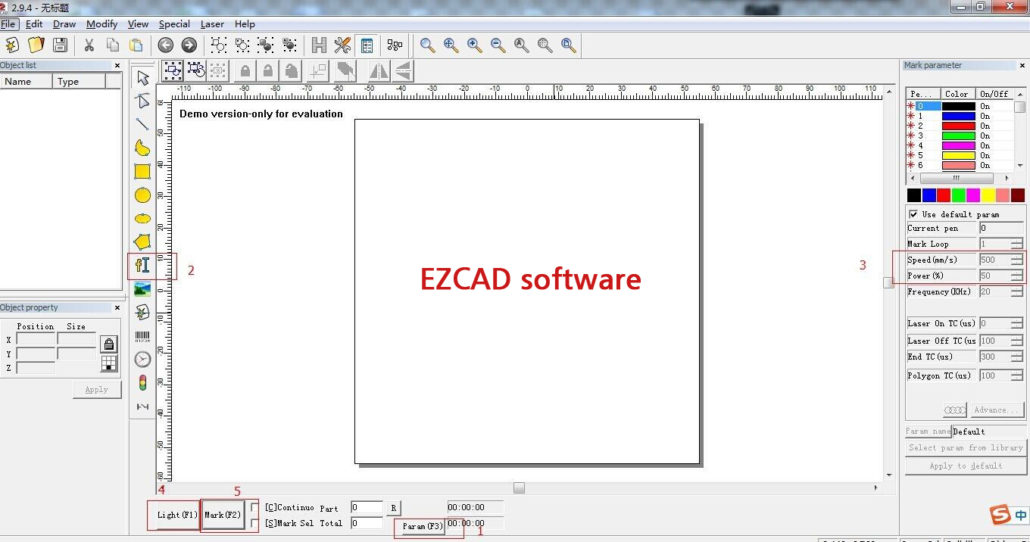This screenshot has width=1030, height=542.
Task: Select the Barcode tool icon
Action: (x=143, y=336)
